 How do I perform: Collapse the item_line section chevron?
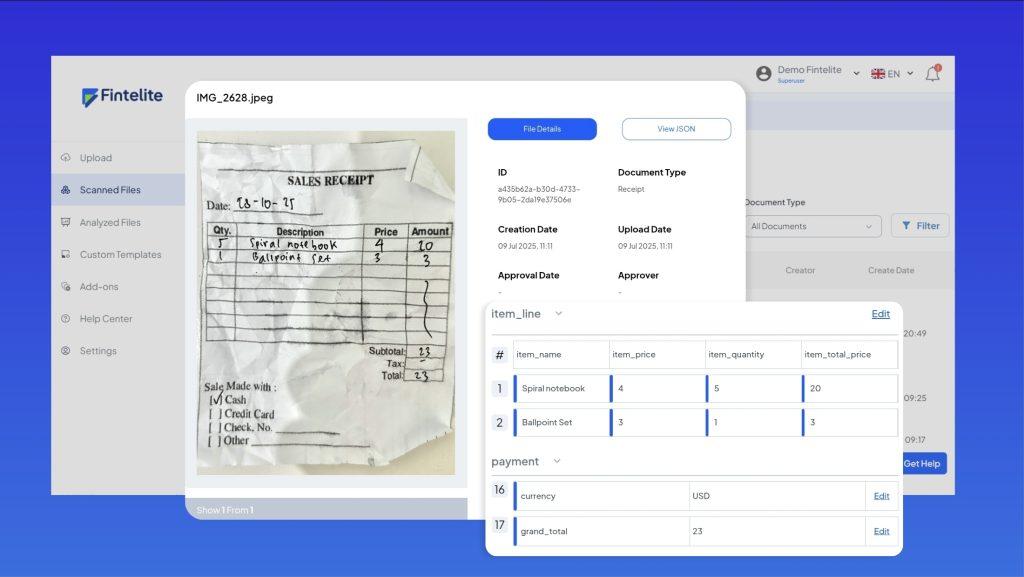point(559,314)
